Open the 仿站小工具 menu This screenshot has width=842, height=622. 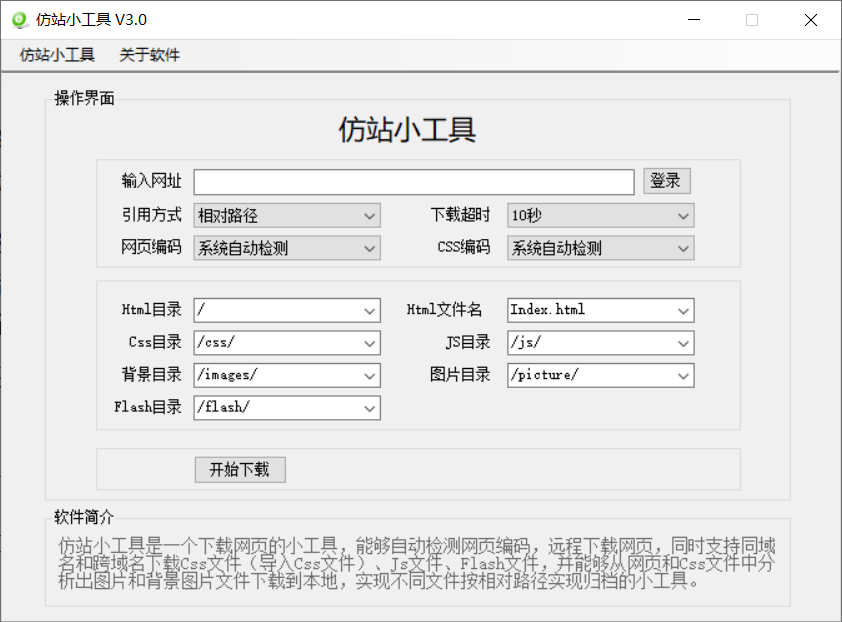(57, 55)
